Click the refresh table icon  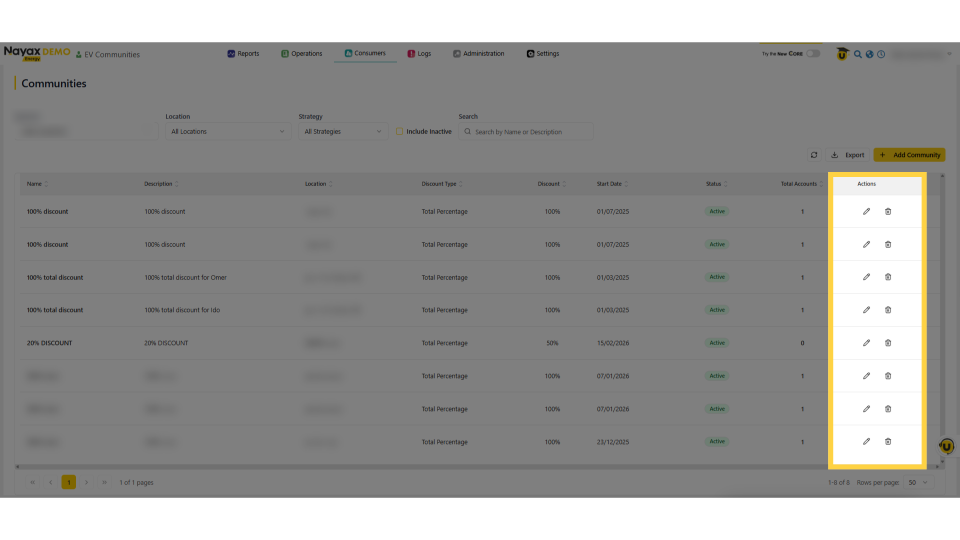814,155
